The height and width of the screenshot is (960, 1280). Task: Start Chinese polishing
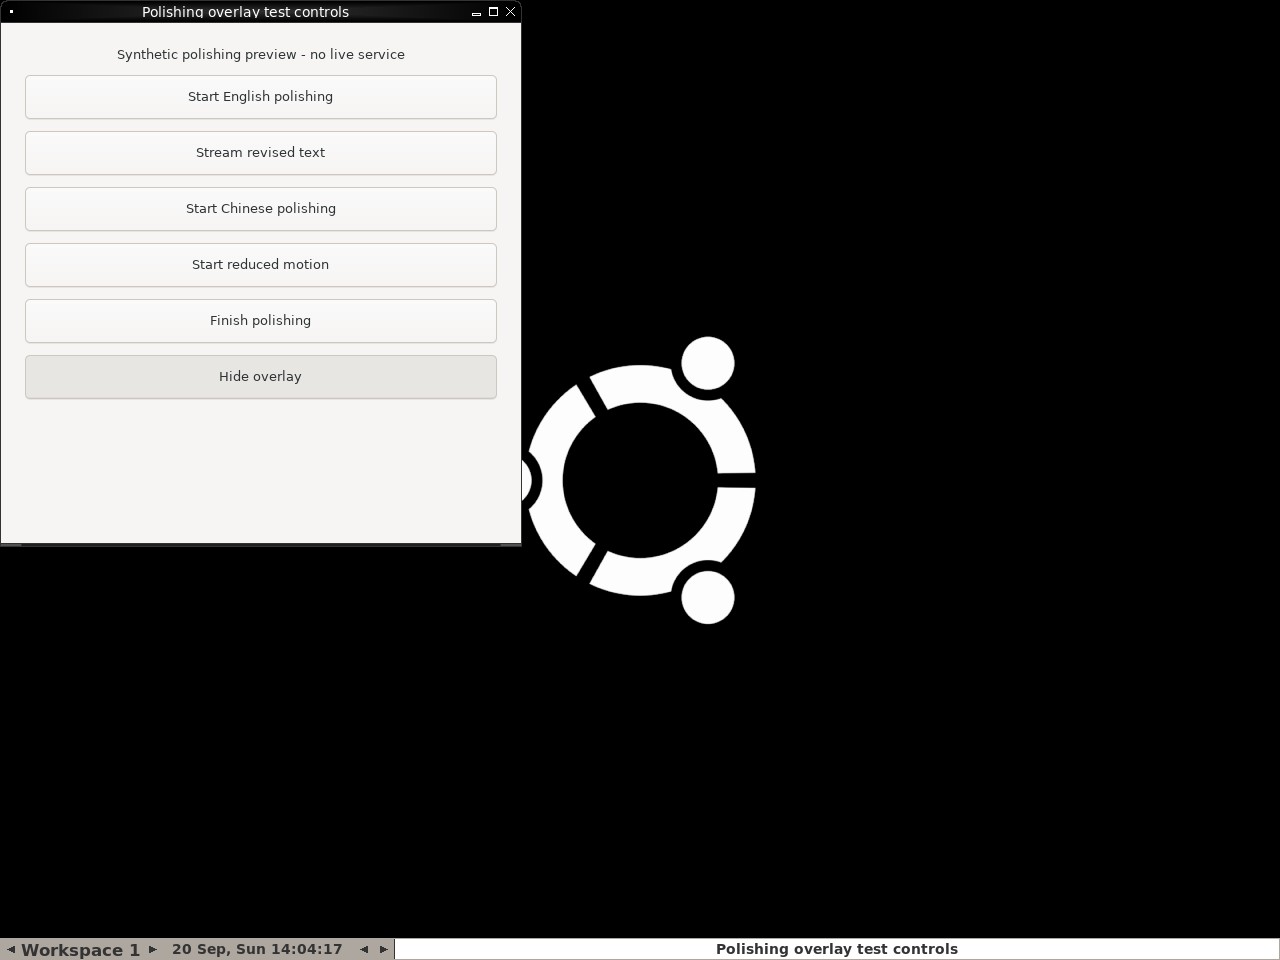[x=260, y=209]
